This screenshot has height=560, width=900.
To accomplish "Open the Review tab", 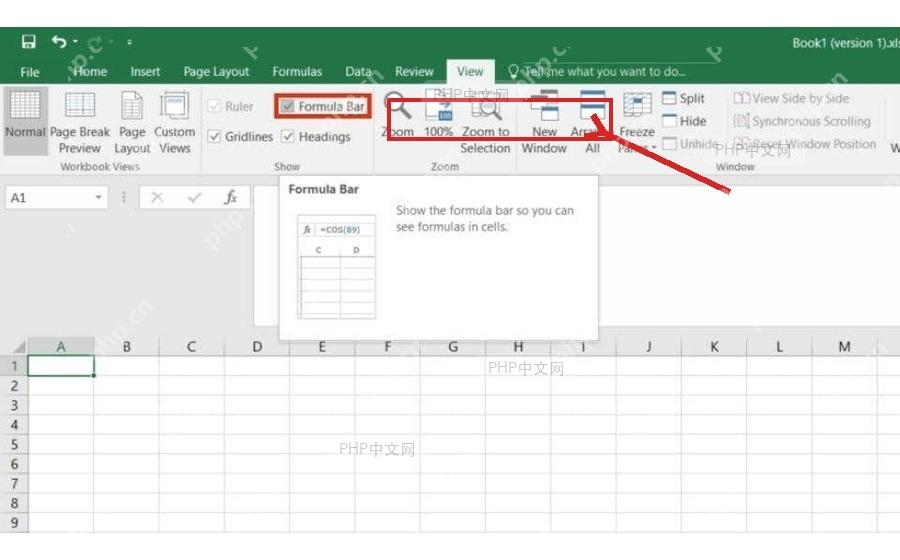I will click(x=414, y=72).
